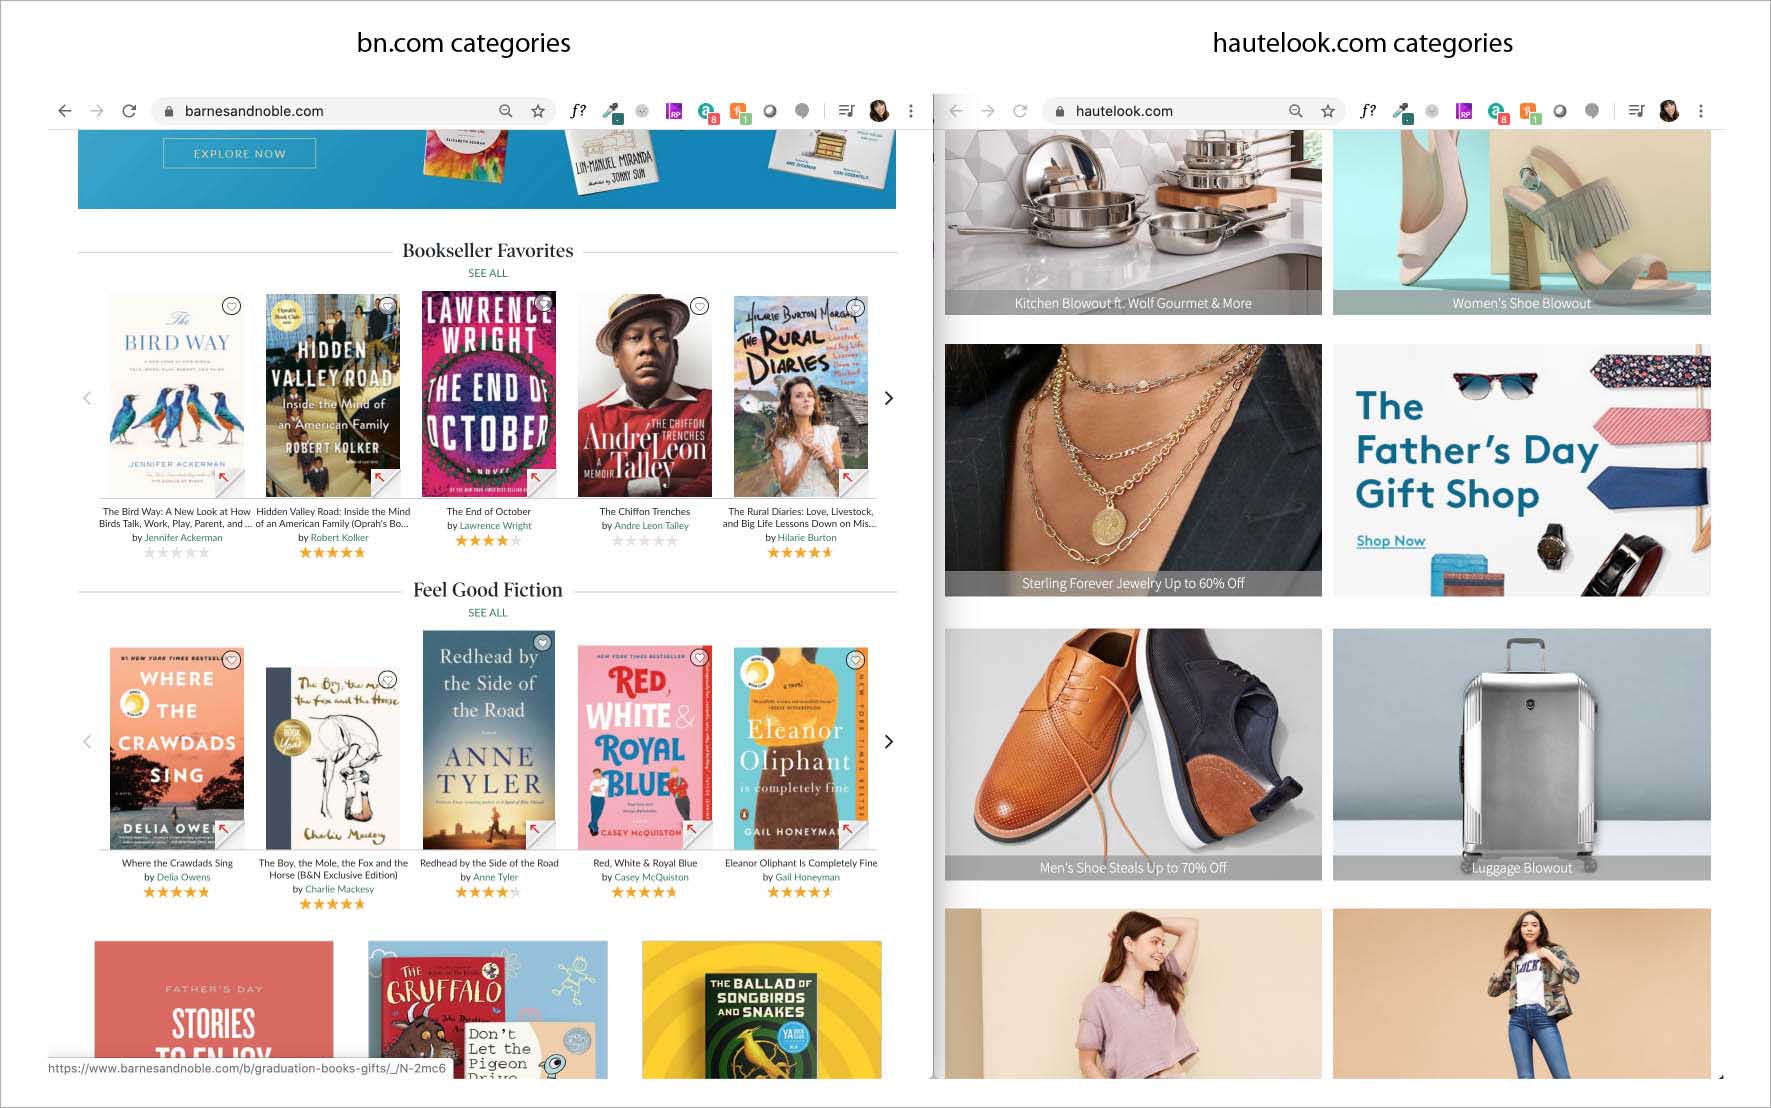The width and height of the screenshot is (1771, 1108).
Task: Open author link Delia Owens
Action: tap(183, 878)
